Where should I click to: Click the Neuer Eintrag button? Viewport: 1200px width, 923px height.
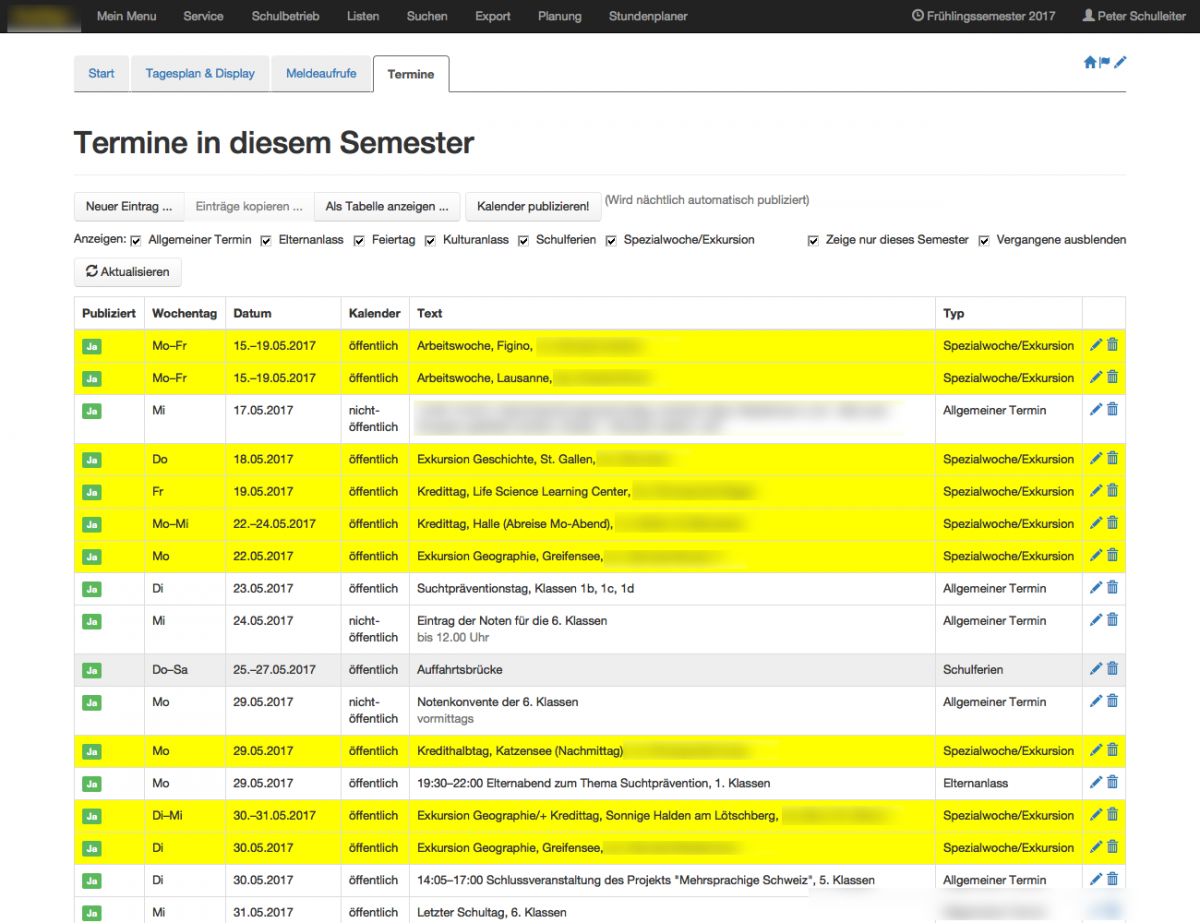pyautogui.click(x=129, y=206)
